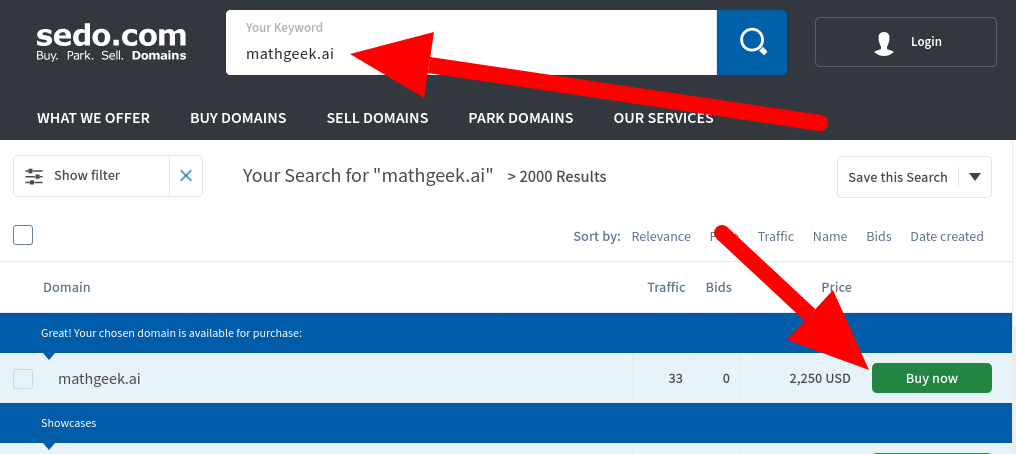Click the traffic value 33
Image resolution: width=1016 pixels, height=454 pixels.
pos(675,378)
